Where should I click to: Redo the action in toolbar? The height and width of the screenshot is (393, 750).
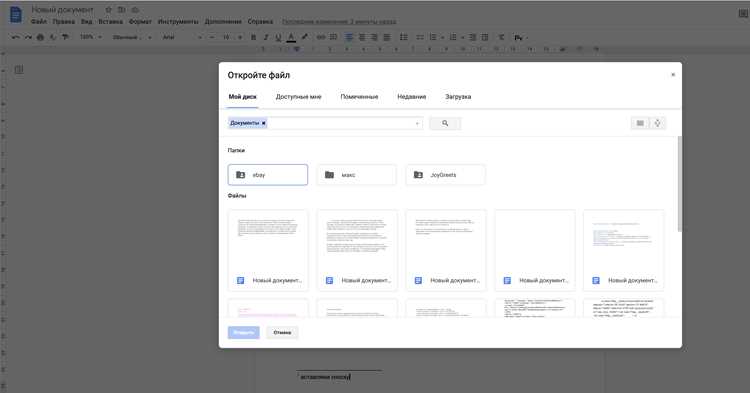(x=28, y=37)
